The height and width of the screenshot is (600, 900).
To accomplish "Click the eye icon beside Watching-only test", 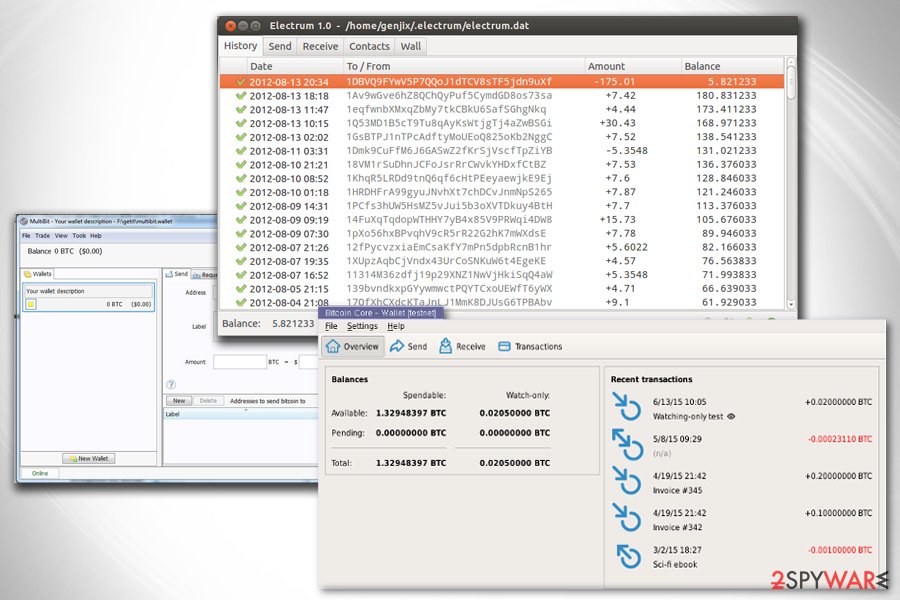I will [x=731, y=416].
